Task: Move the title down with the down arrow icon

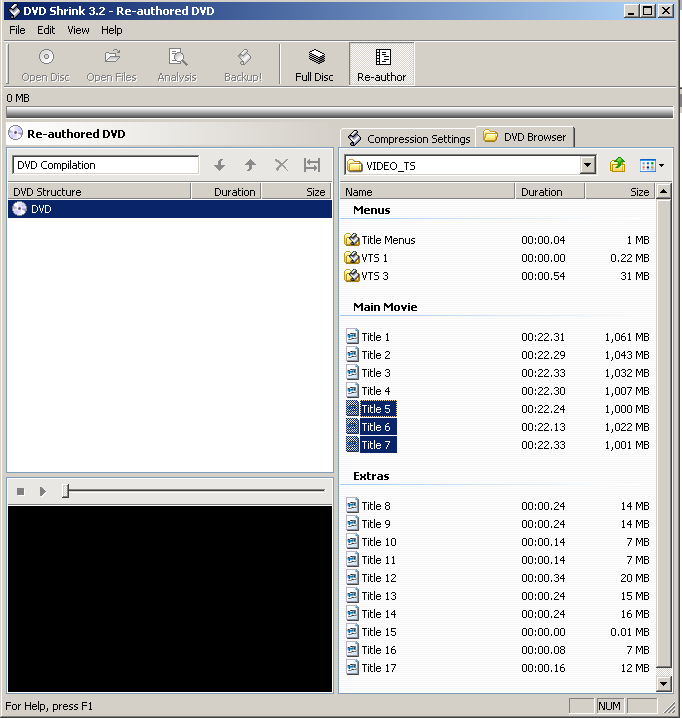Action: 220,165
